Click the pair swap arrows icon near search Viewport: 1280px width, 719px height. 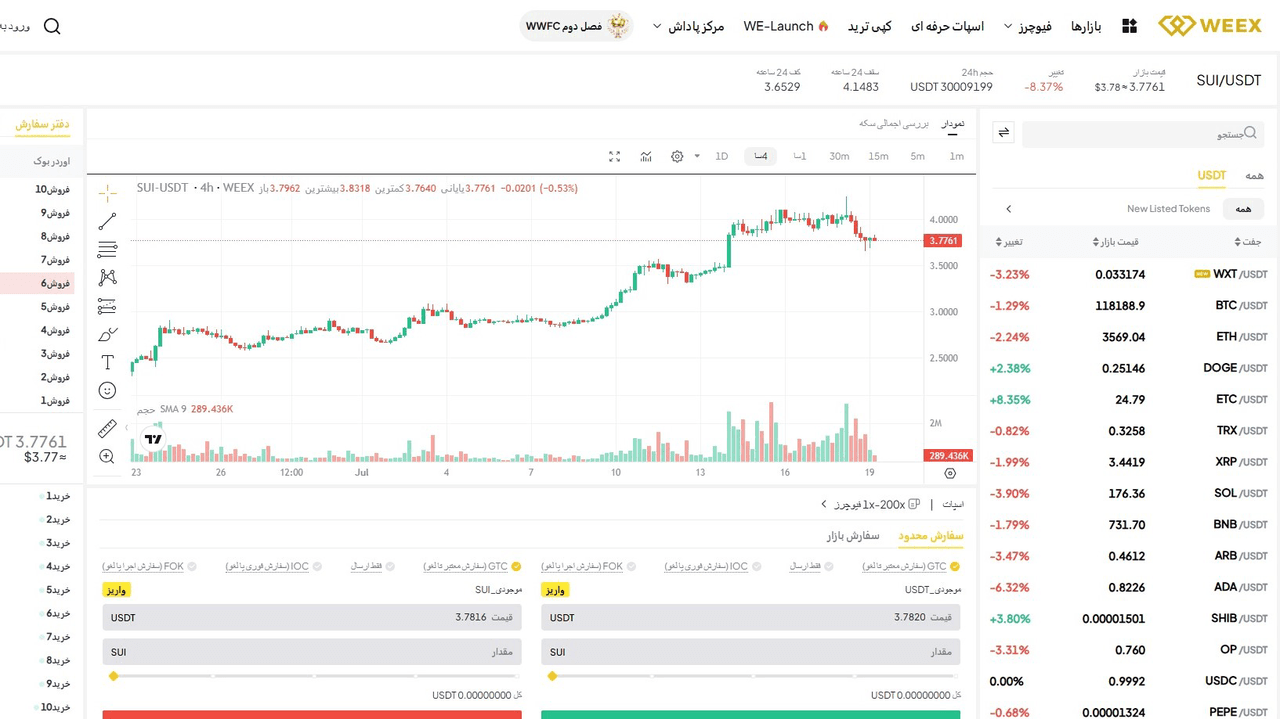click(x=1003, y=131)
